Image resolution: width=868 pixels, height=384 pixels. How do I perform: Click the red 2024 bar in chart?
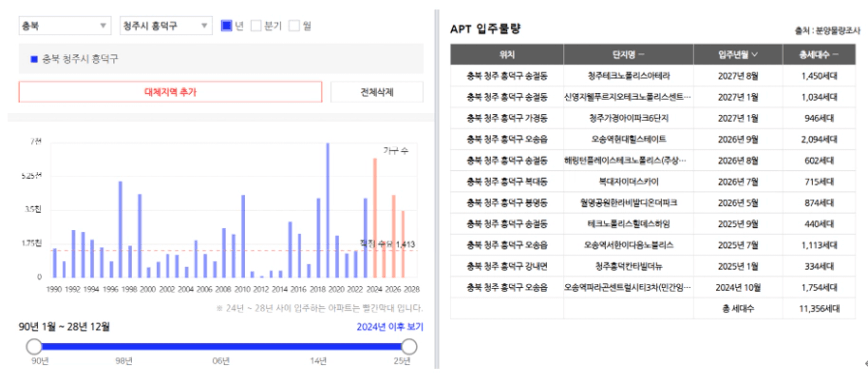click(x=375, y=217)
